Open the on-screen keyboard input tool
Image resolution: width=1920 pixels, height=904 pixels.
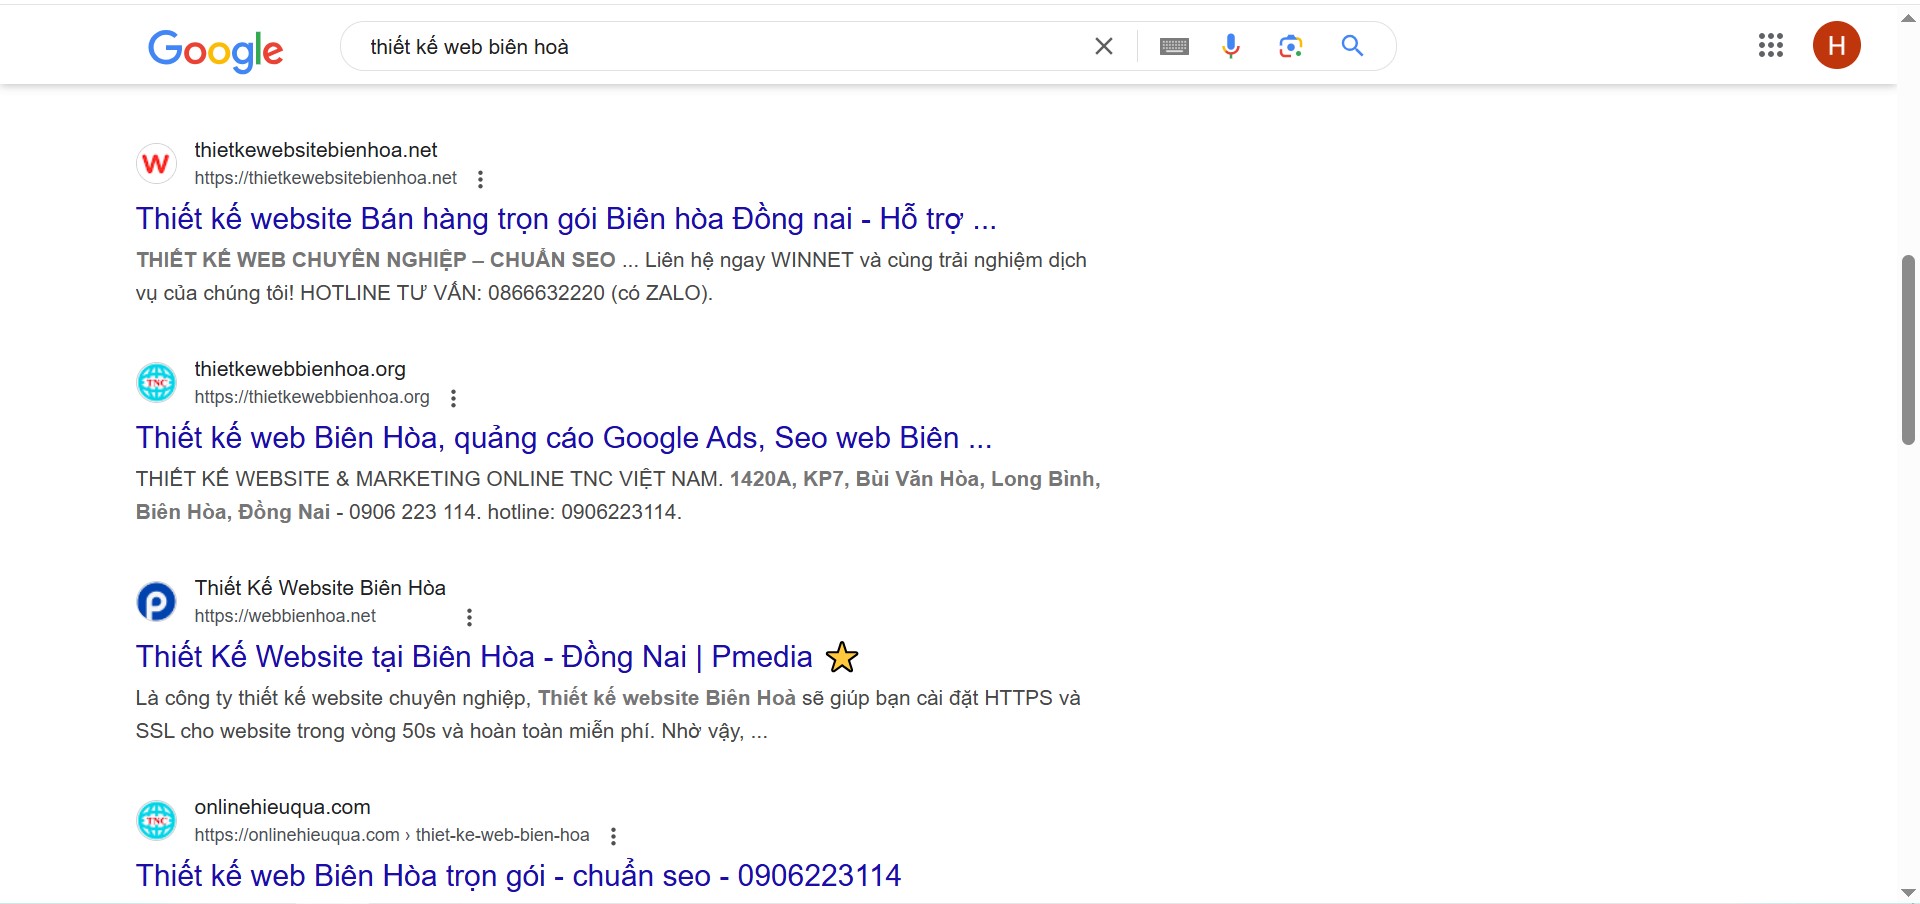(x=1174, y=46)
